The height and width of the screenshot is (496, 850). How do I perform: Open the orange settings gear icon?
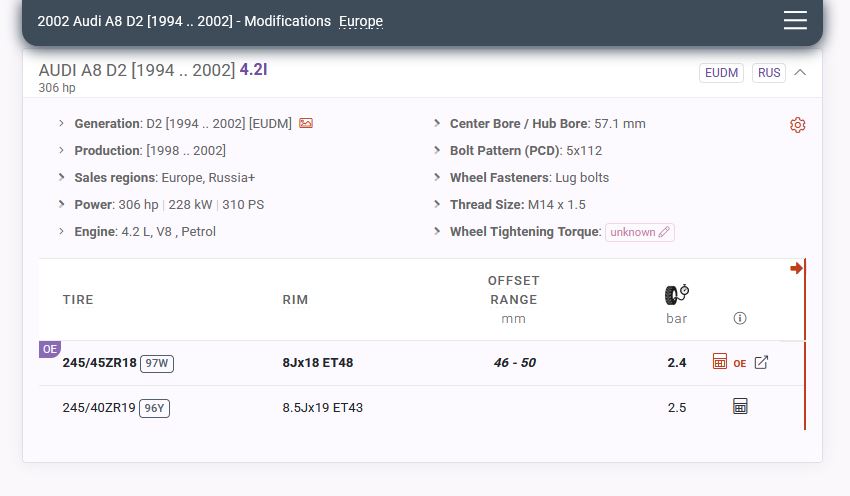click(x=797, y=125)
